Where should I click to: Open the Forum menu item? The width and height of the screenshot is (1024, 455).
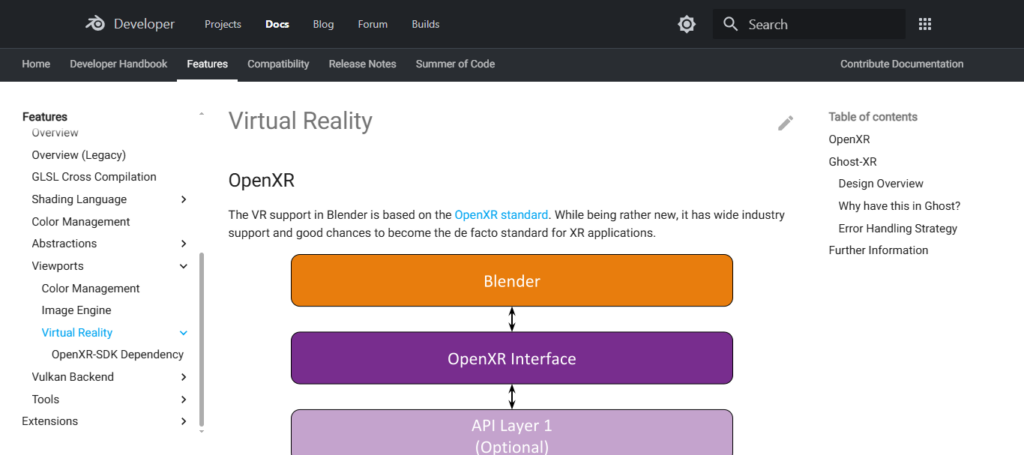tap(373, 24)
